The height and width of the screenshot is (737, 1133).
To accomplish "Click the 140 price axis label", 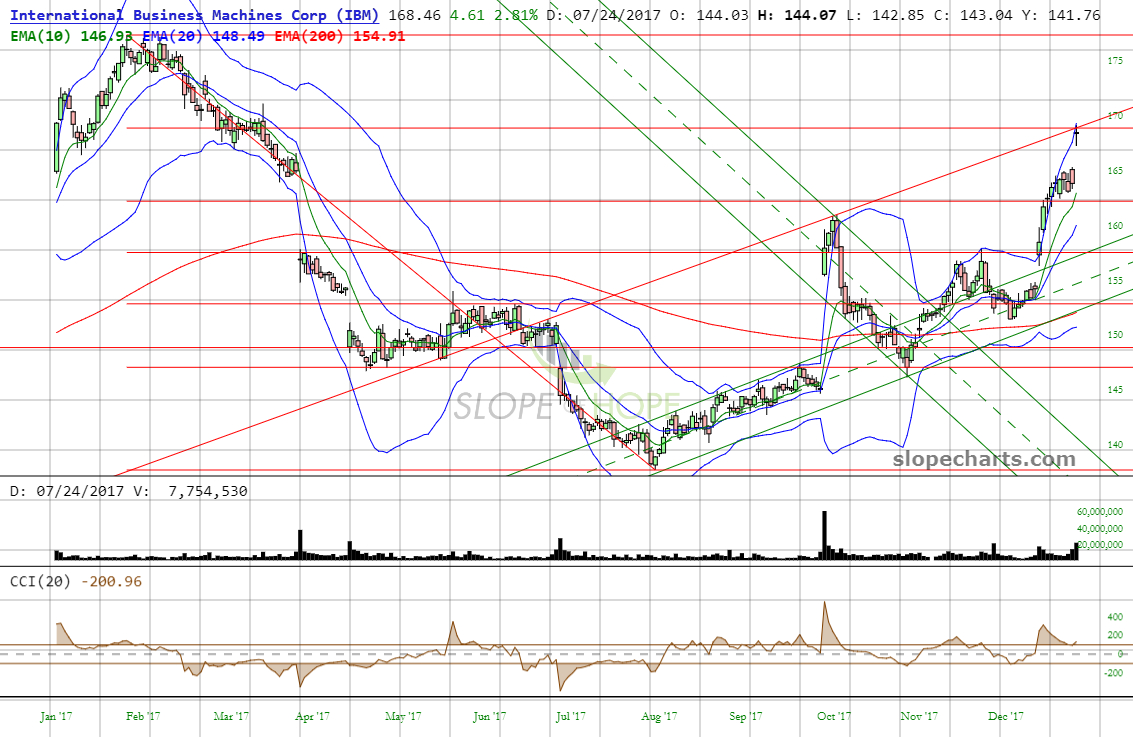I will coord(1115,444).
